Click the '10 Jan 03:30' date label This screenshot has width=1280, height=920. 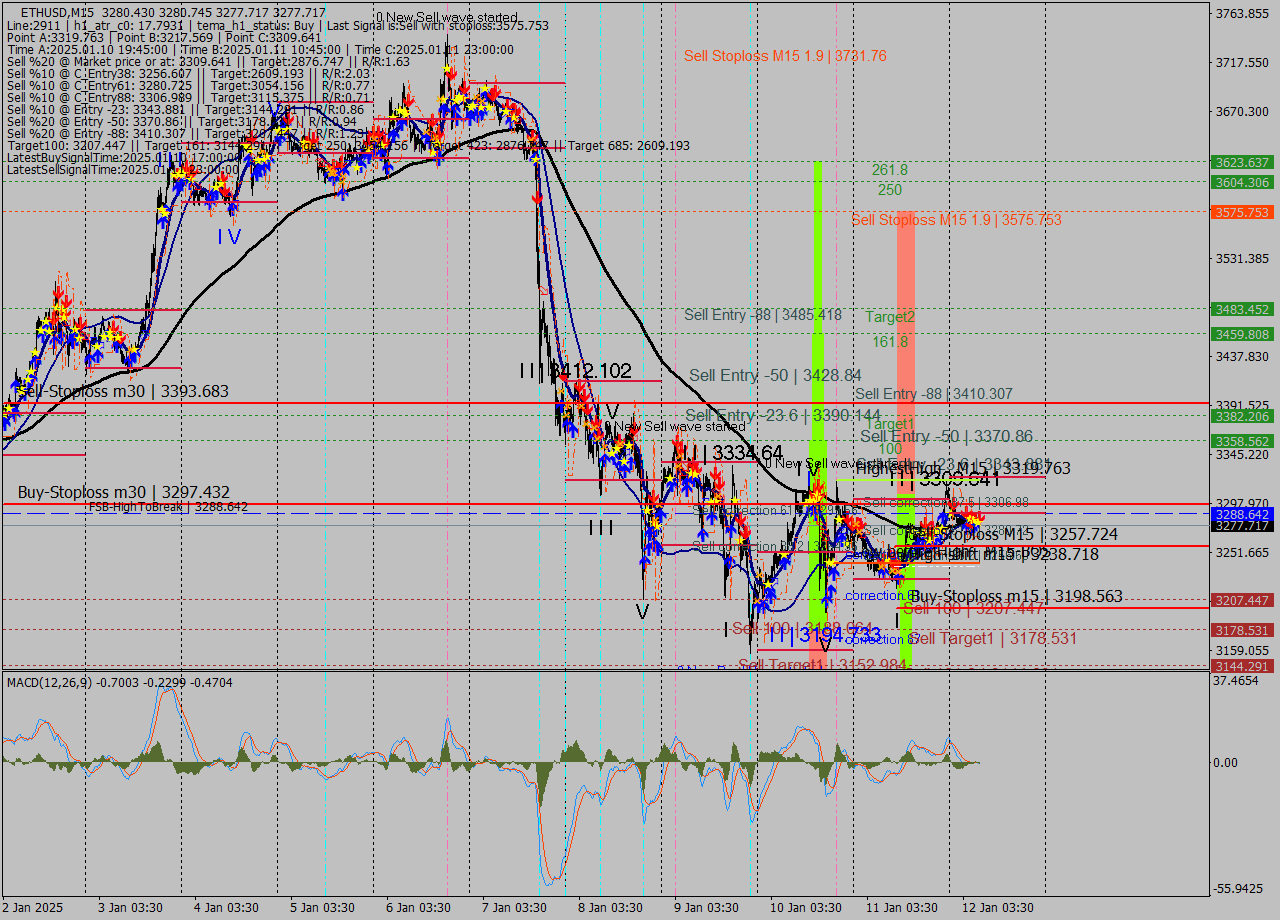click(x=805, y=908)
